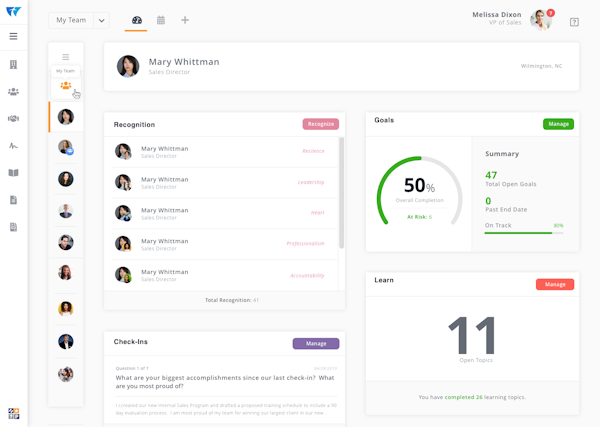Viewport: 600px width, 427px height.
Task: Select the third team member avatar
Action: [66, 179]
